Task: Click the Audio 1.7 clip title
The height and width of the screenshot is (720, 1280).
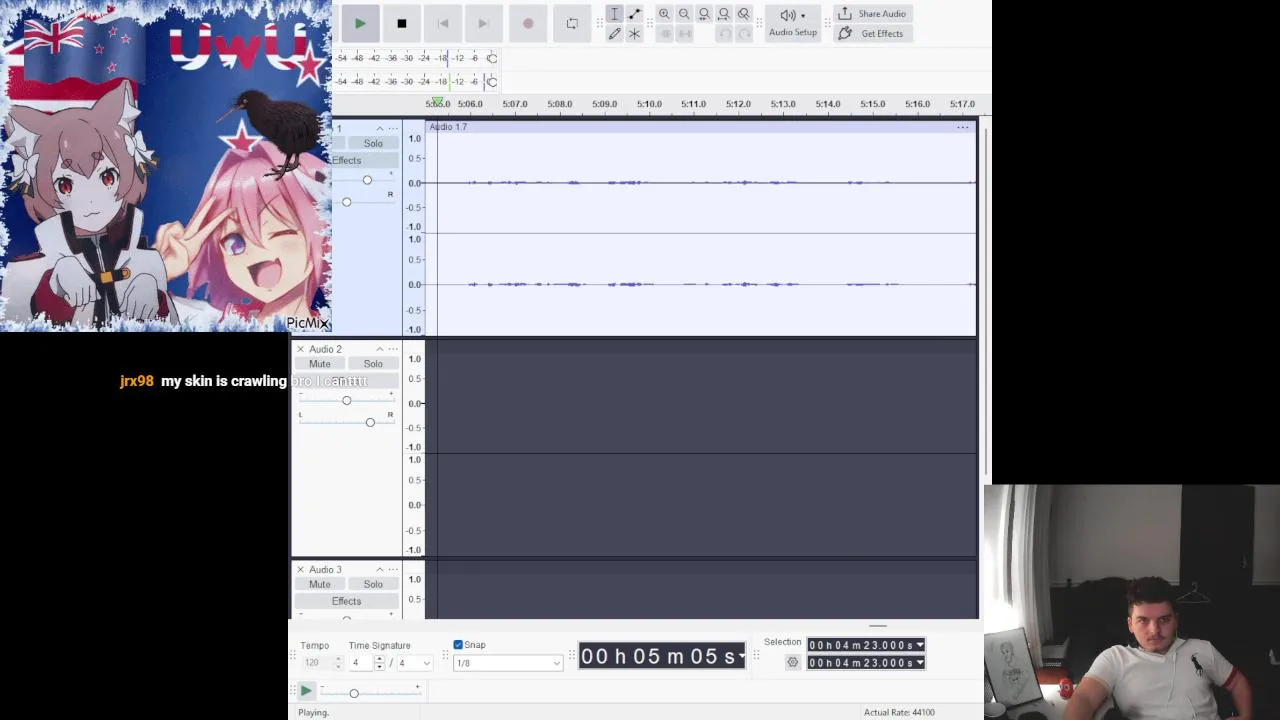Action: click(x=448, y=127)
